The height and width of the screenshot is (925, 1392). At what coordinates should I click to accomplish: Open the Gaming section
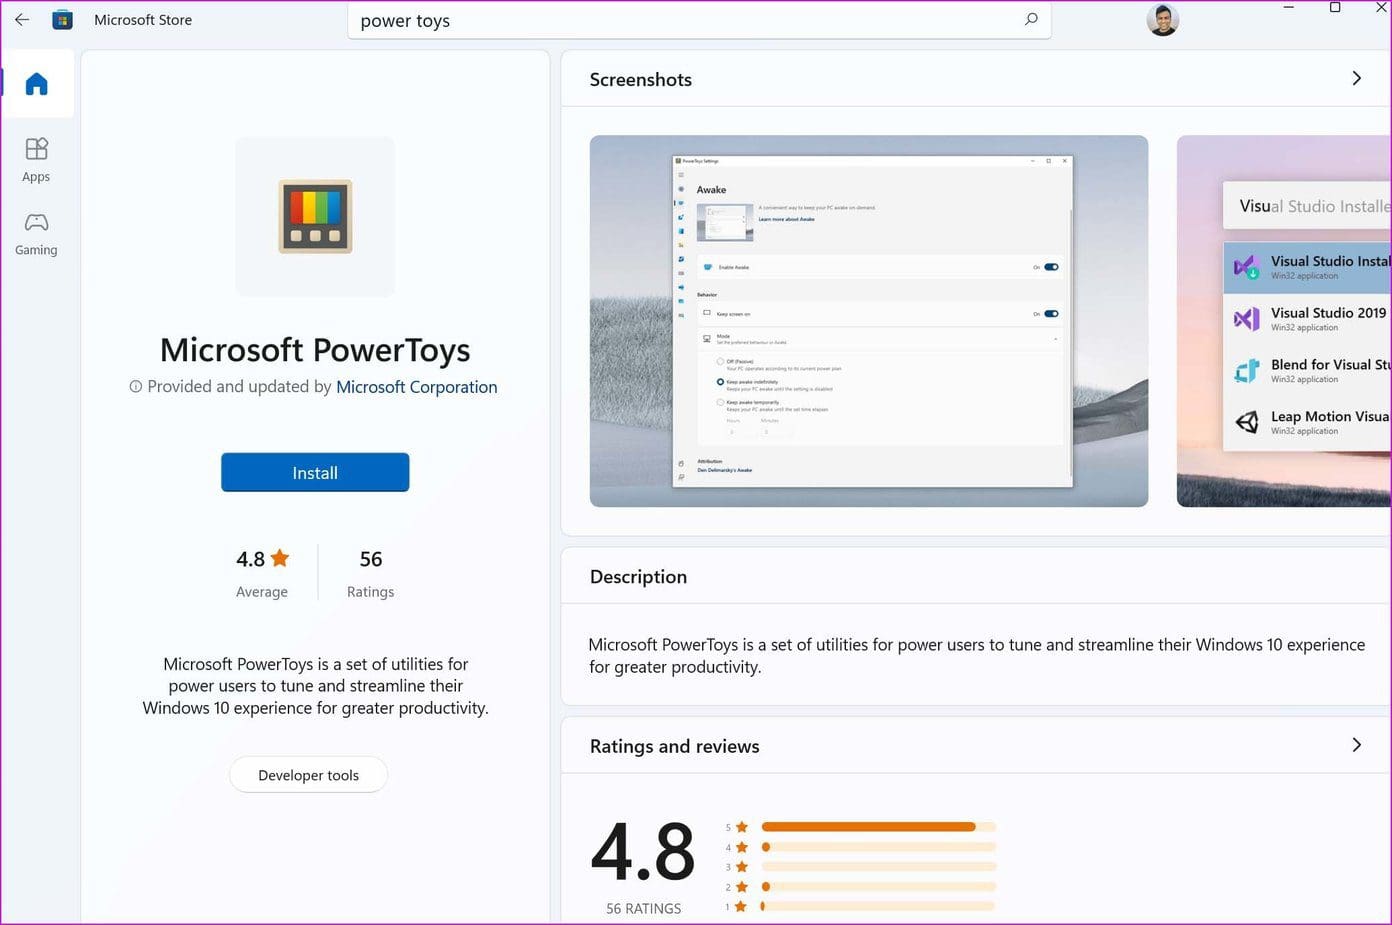pyautogui.click(x=37, y=234)
